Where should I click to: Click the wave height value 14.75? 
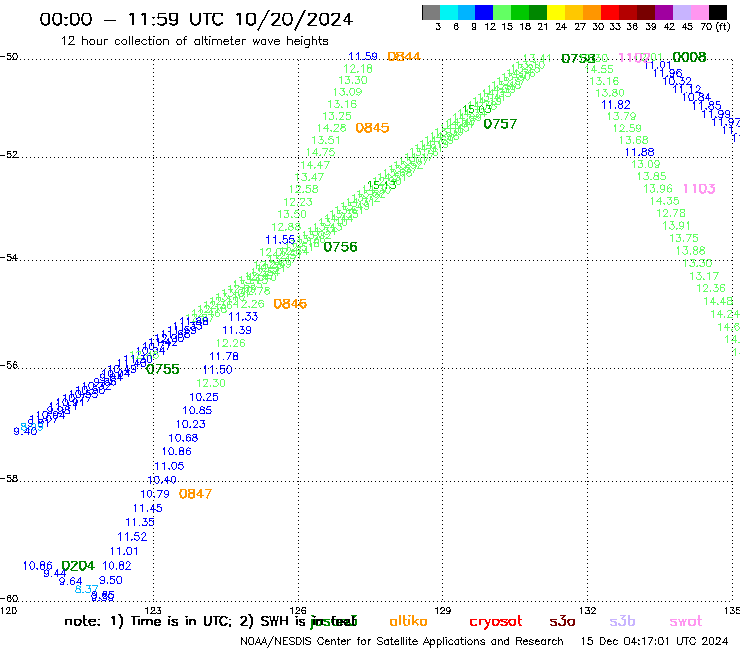tap(320, 152)
